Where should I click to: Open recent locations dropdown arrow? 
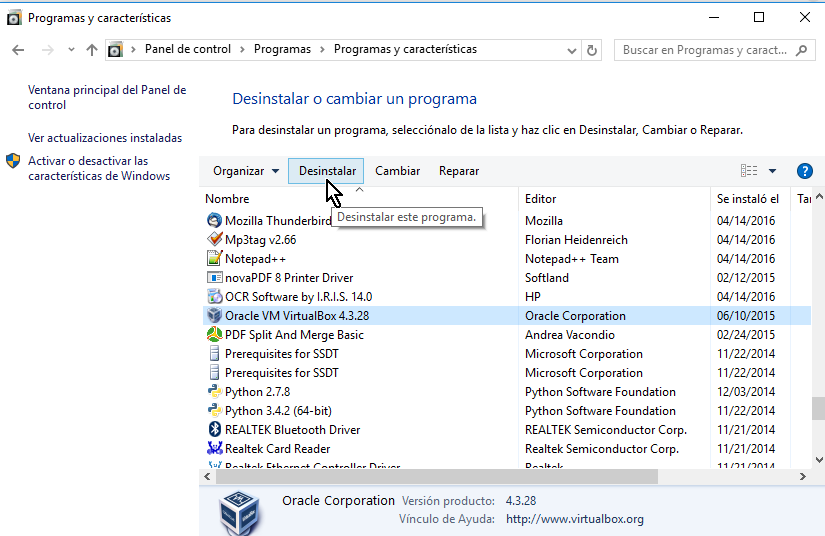pos(71,50)
